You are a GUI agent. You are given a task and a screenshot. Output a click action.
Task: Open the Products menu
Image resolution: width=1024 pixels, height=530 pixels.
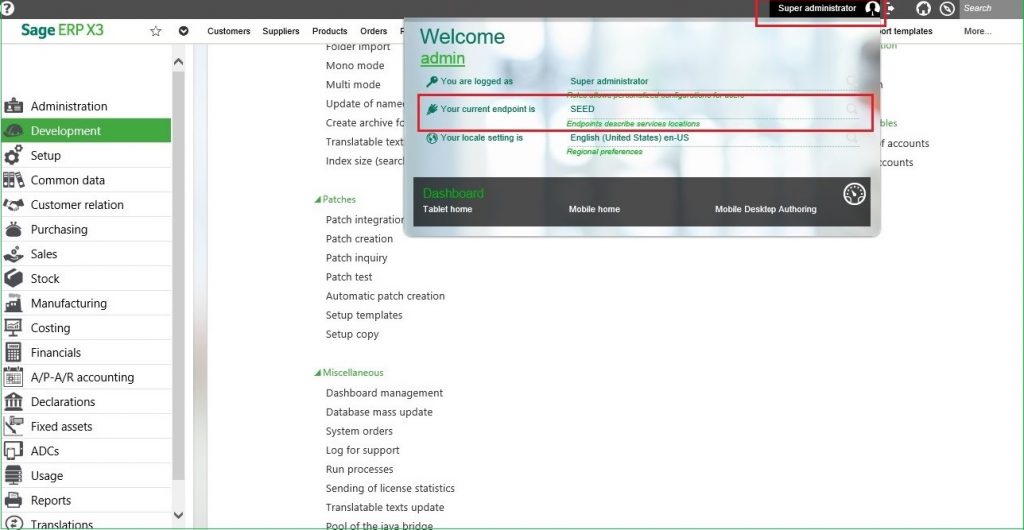330,31
